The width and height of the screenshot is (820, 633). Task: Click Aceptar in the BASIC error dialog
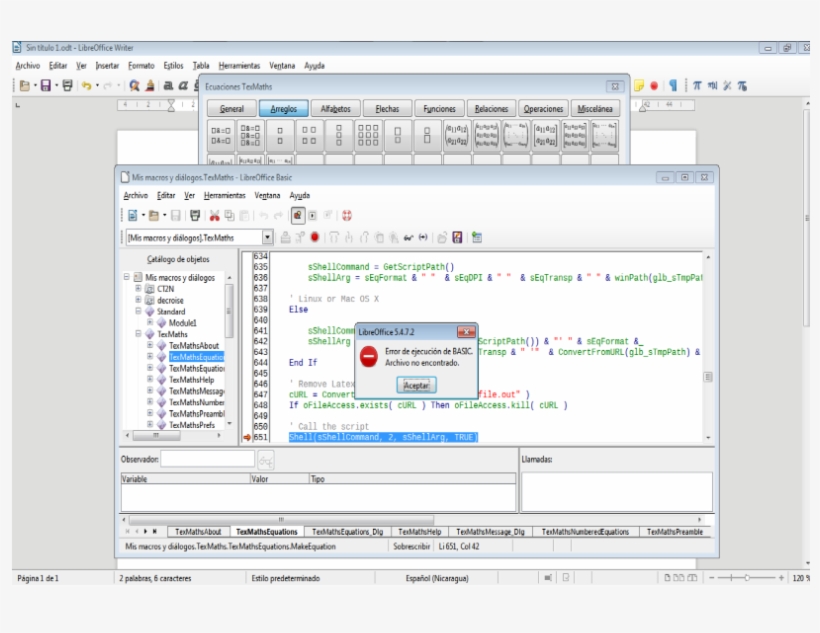tap(415, 384)
